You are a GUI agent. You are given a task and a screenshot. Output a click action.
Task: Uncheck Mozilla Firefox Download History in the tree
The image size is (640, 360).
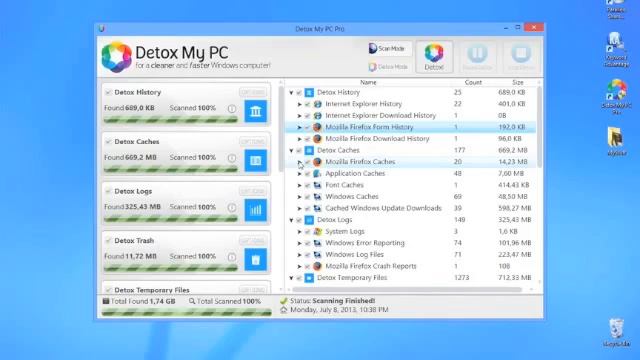(x=307, y=139)
